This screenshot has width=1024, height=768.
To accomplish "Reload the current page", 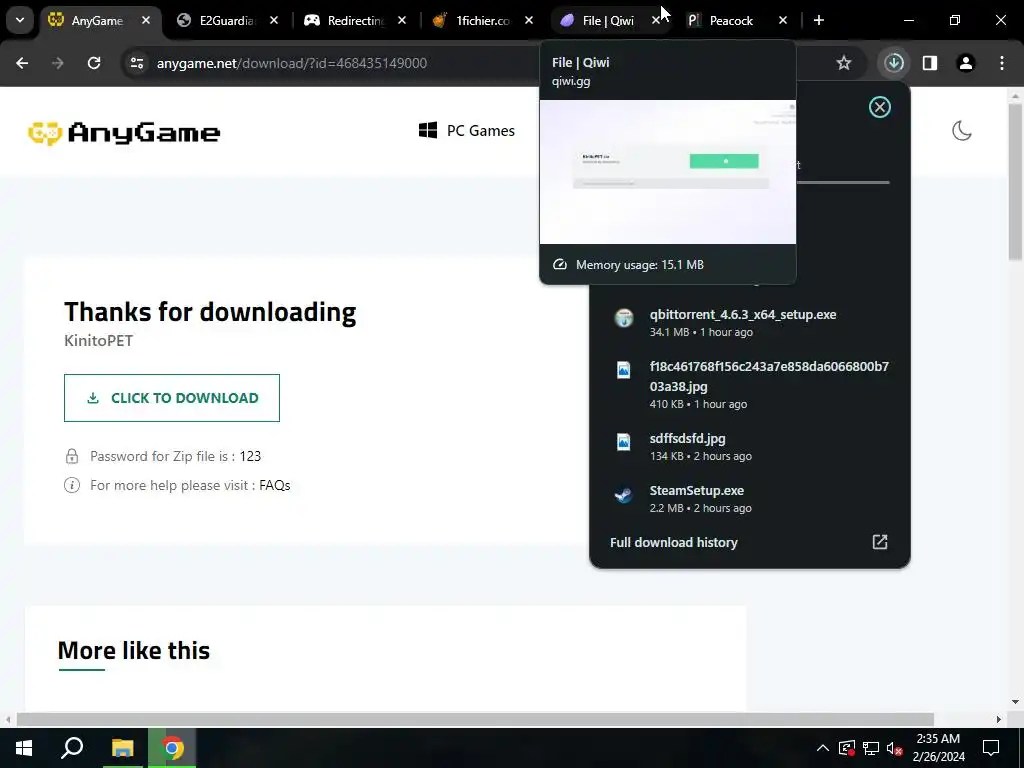I will (94, 63).
